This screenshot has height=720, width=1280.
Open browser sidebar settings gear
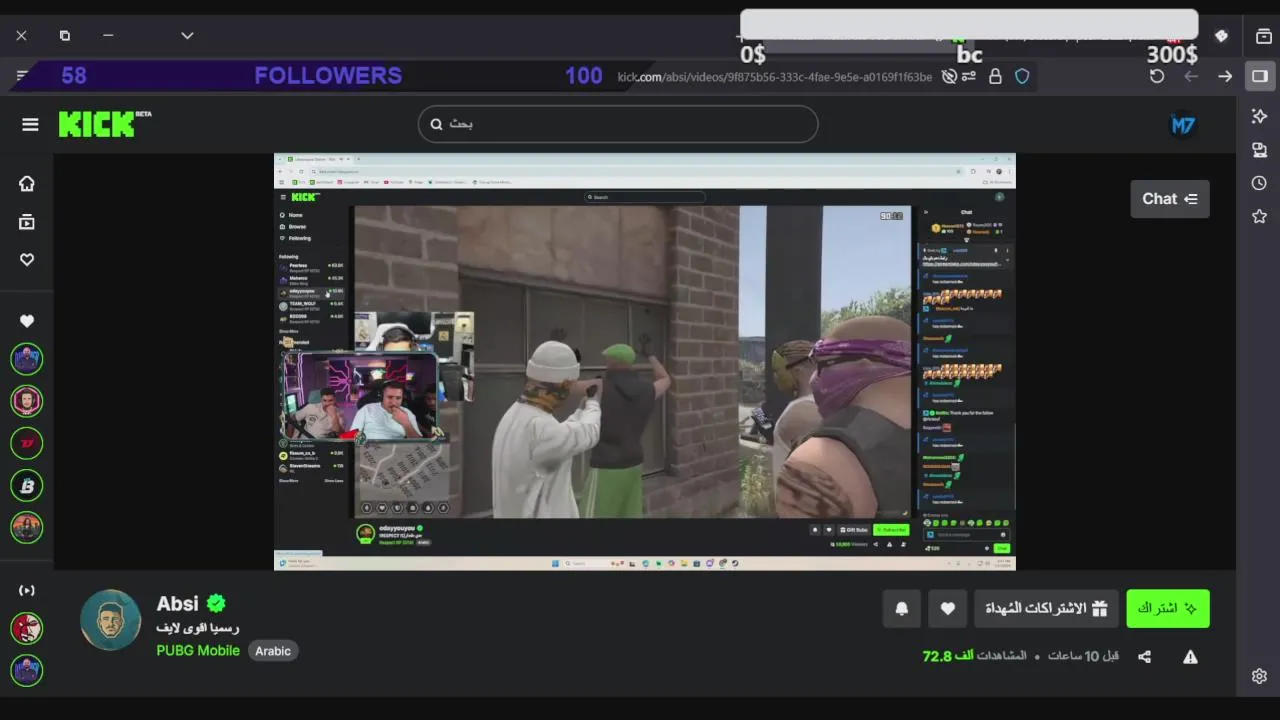point(1260,676)
